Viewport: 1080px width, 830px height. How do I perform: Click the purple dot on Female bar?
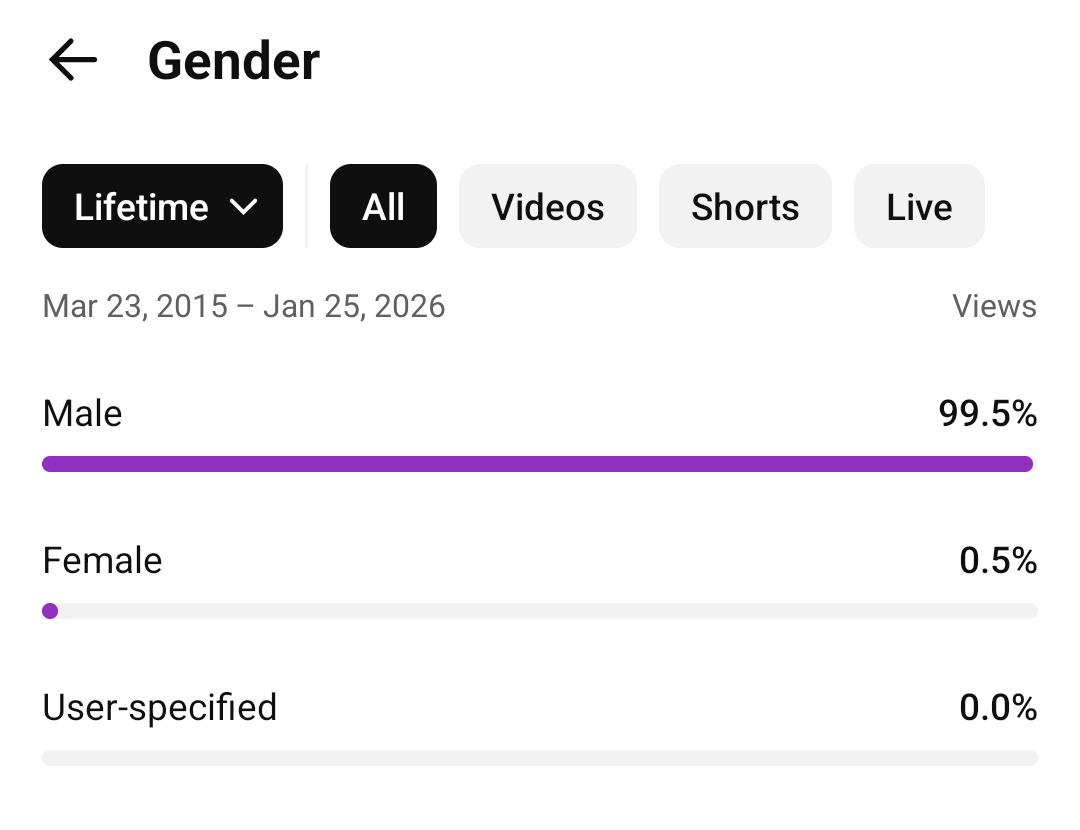(50, 611)
